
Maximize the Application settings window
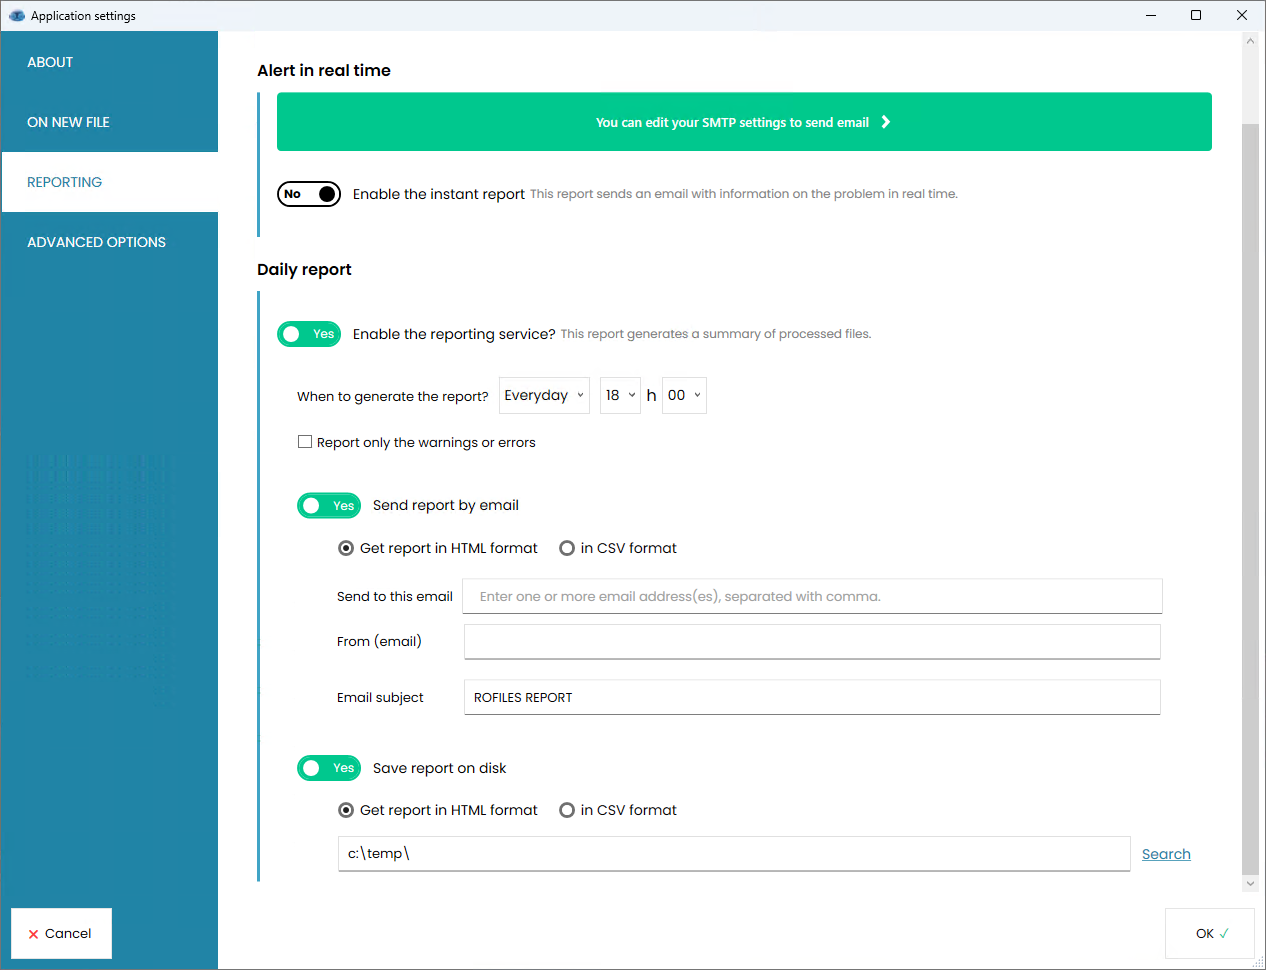[x=1196, y=15]
